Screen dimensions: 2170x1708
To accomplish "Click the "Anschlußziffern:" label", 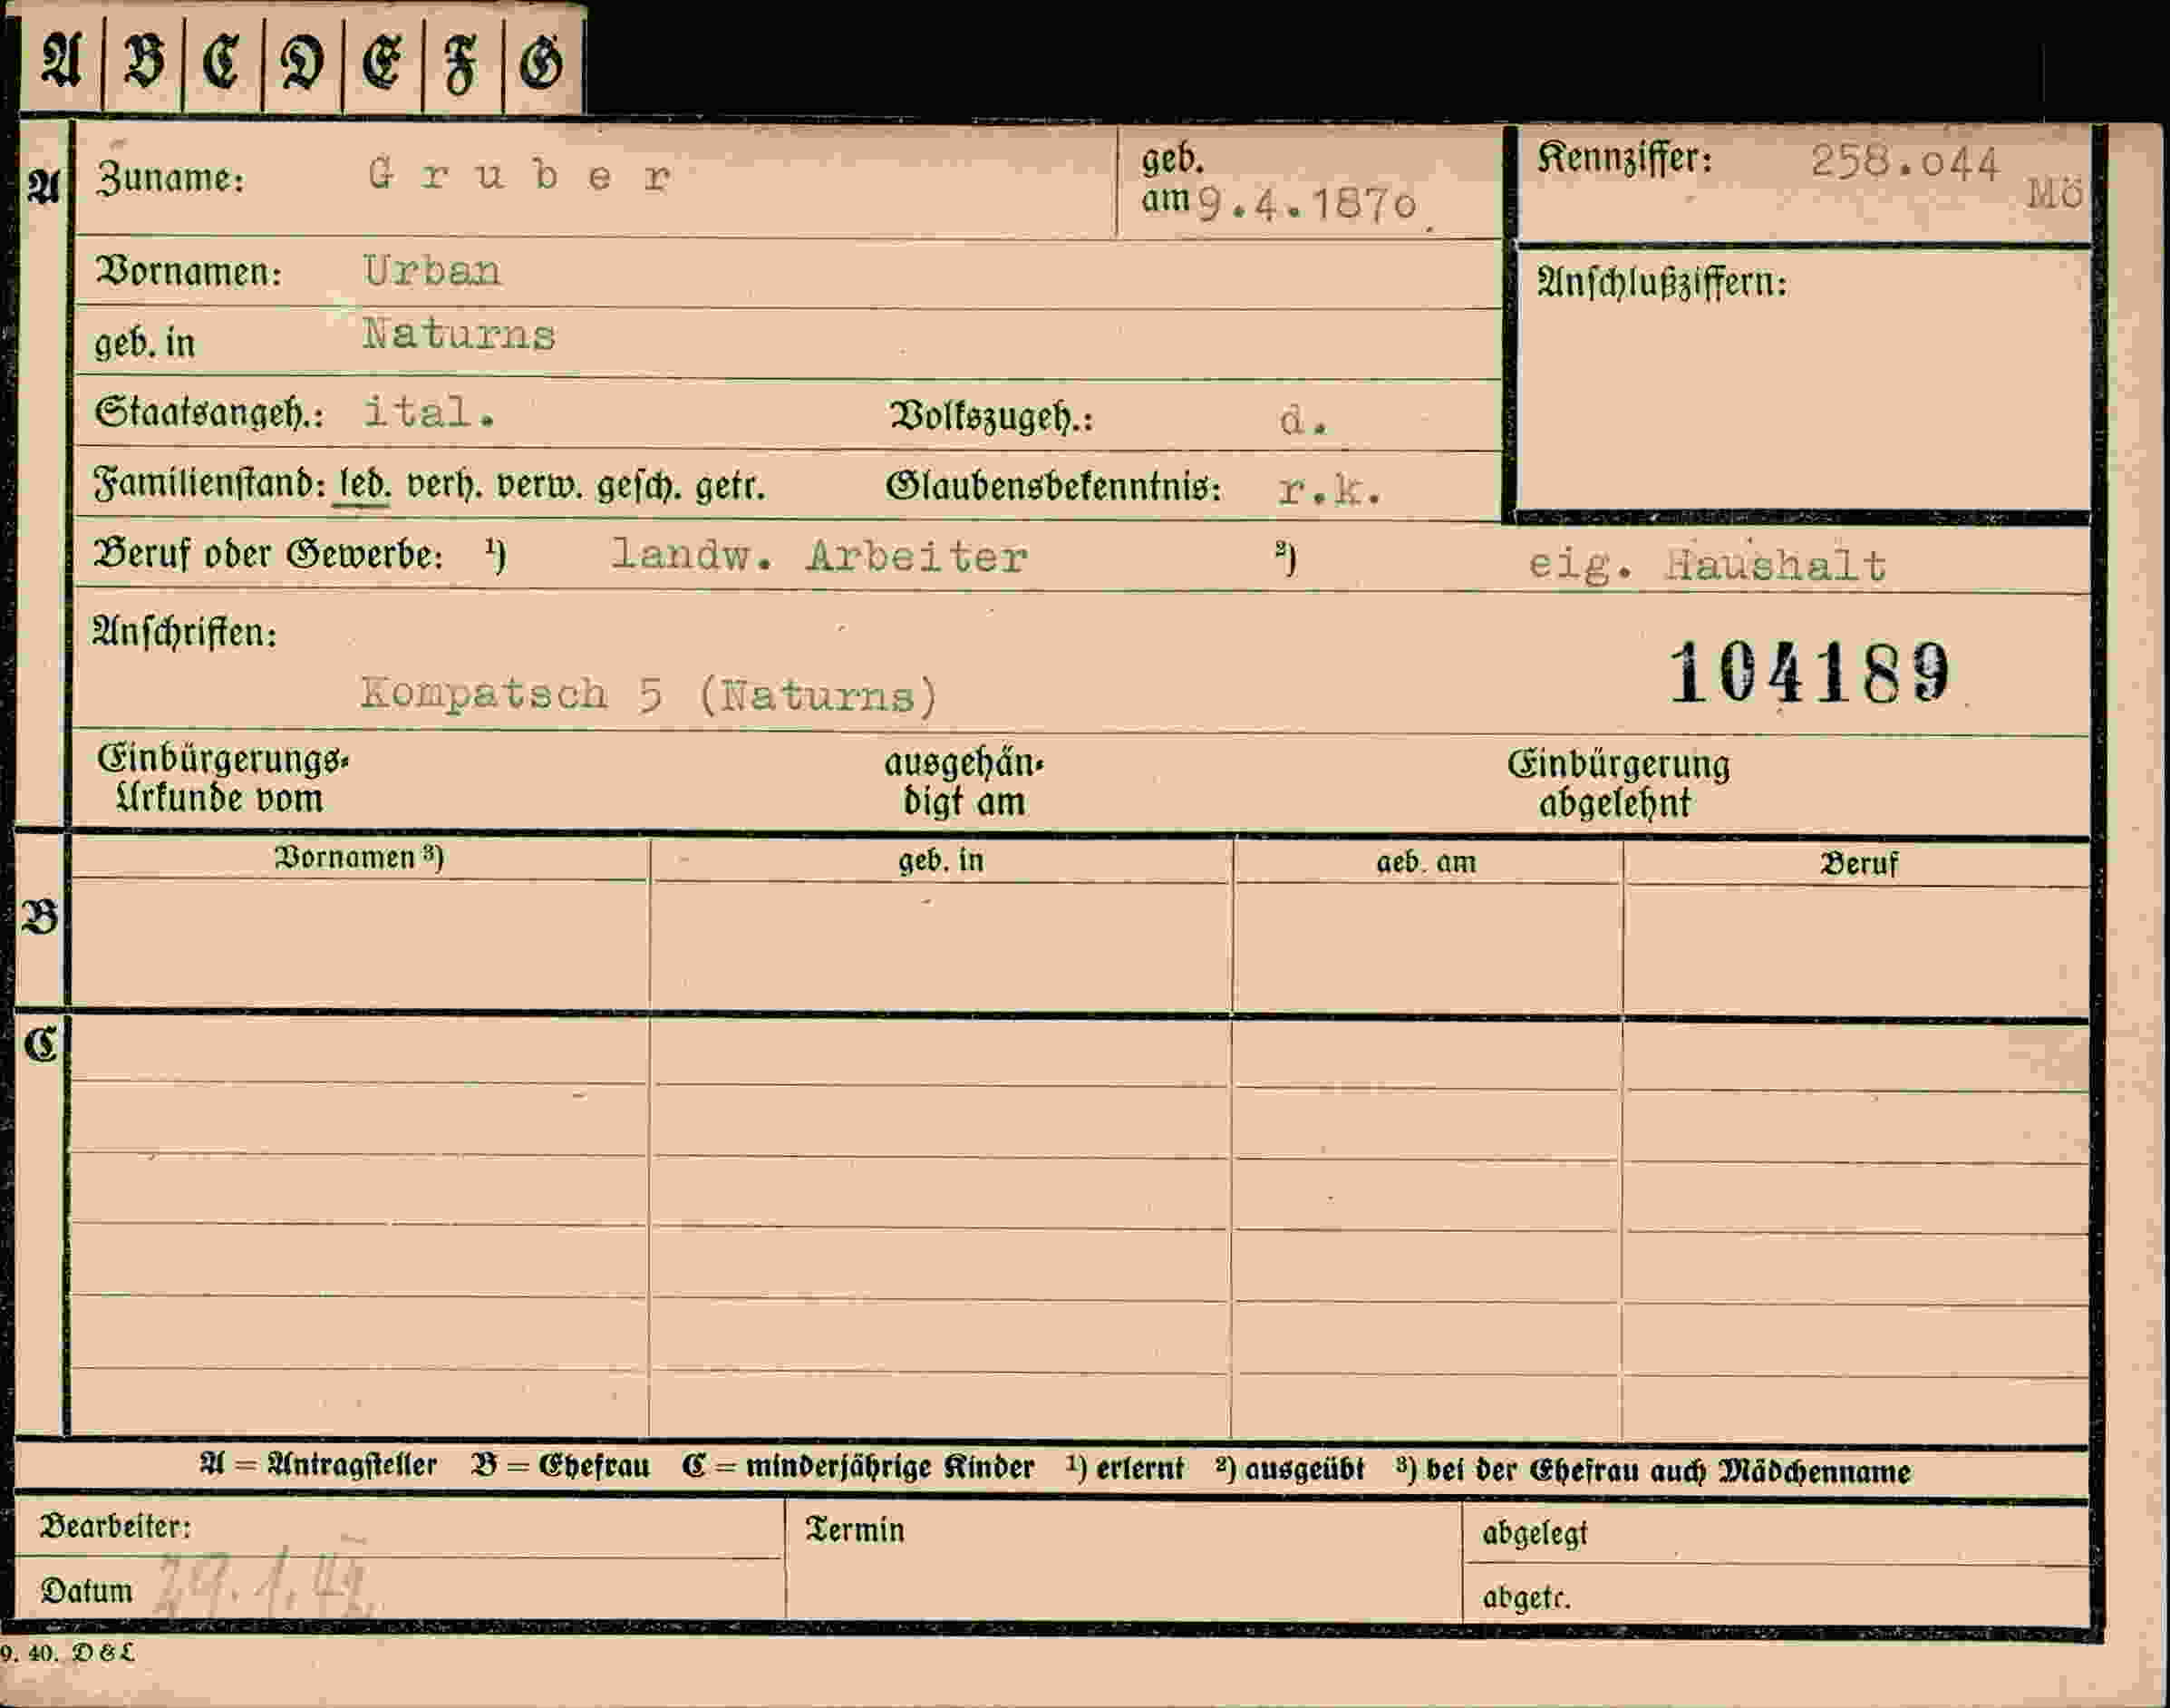I will [1661, 283].
